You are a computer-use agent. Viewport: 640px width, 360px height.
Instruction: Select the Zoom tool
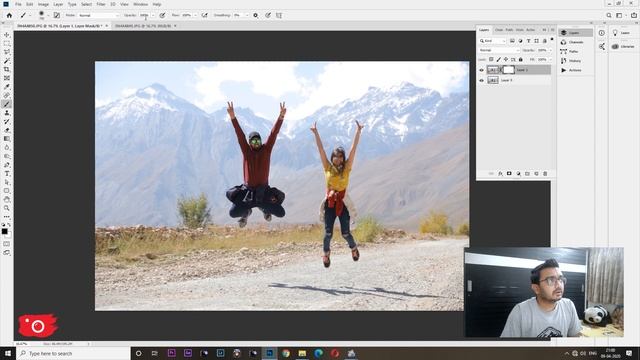[x=7, y=208]
